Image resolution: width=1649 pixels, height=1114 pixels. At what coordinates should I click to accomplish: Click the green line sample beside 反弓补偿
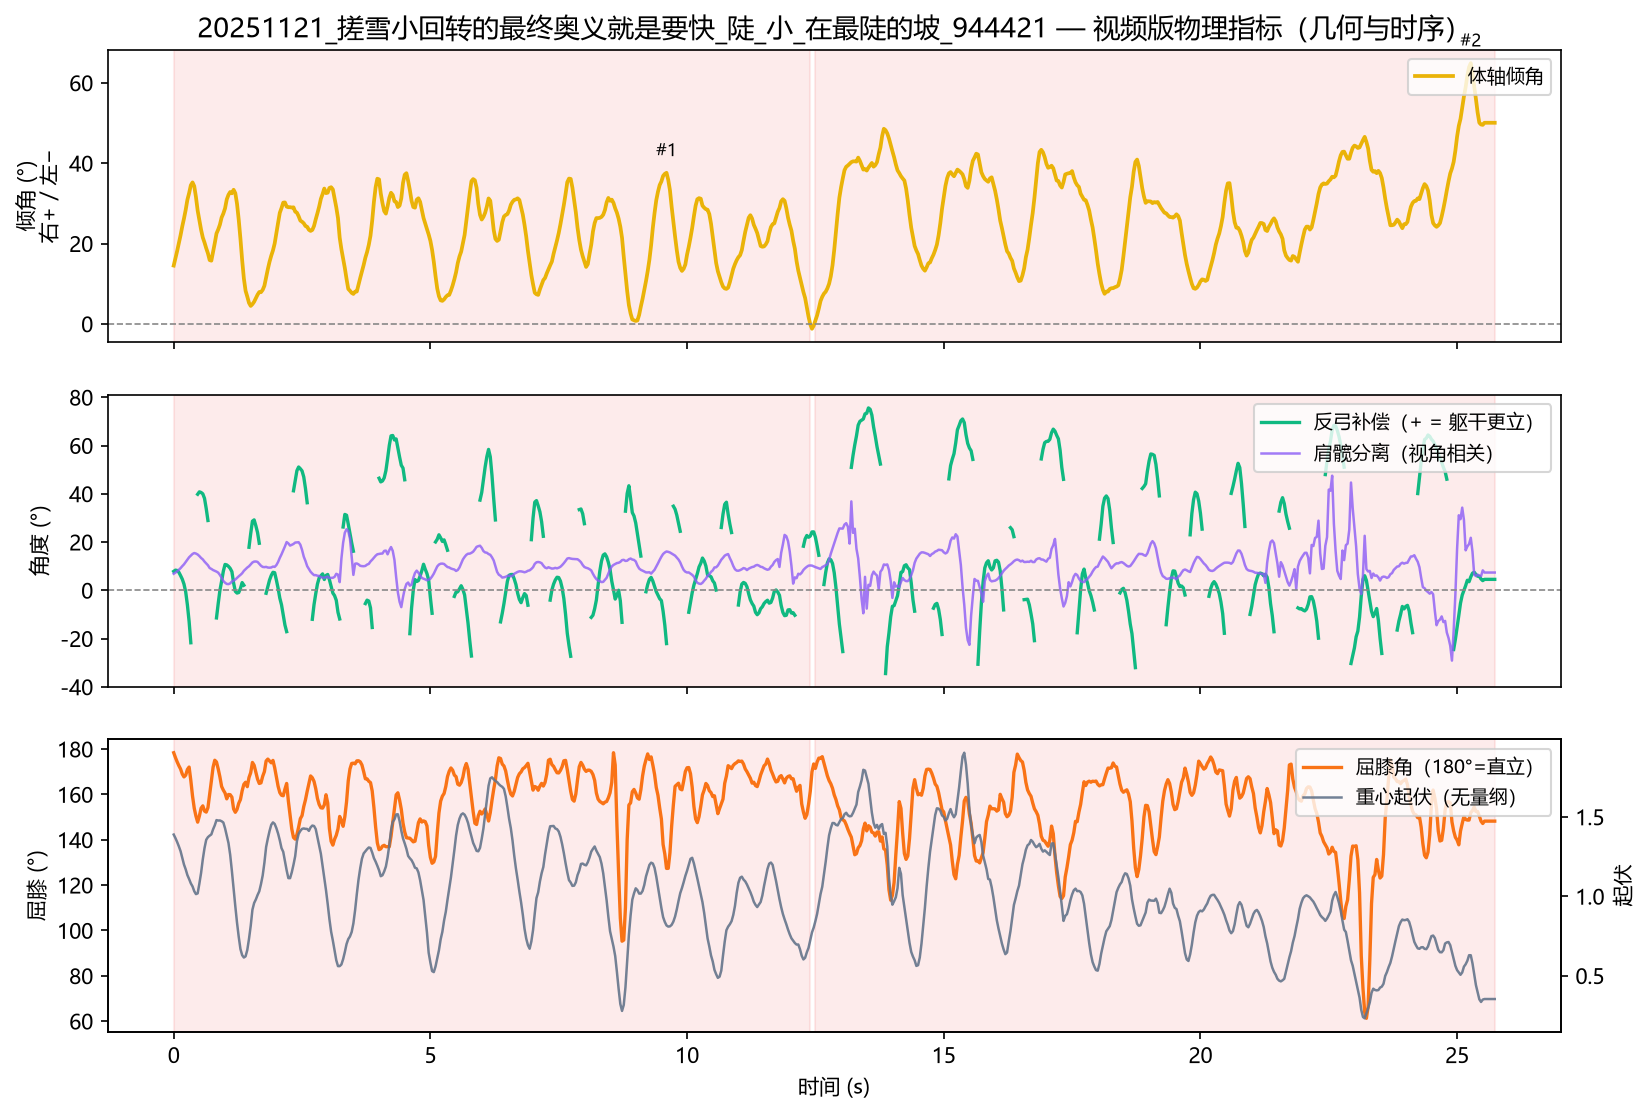coord(1280,422)
